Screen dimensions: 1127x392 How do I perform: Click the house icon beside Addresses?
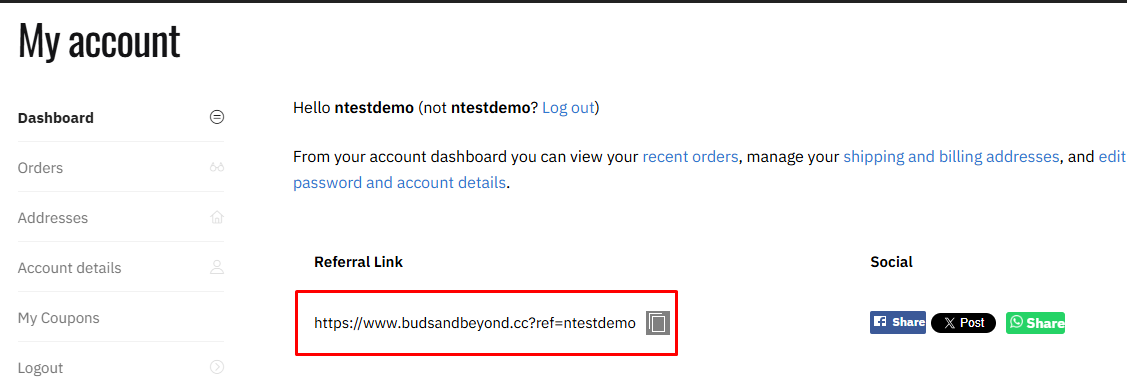tap(216, 217)
